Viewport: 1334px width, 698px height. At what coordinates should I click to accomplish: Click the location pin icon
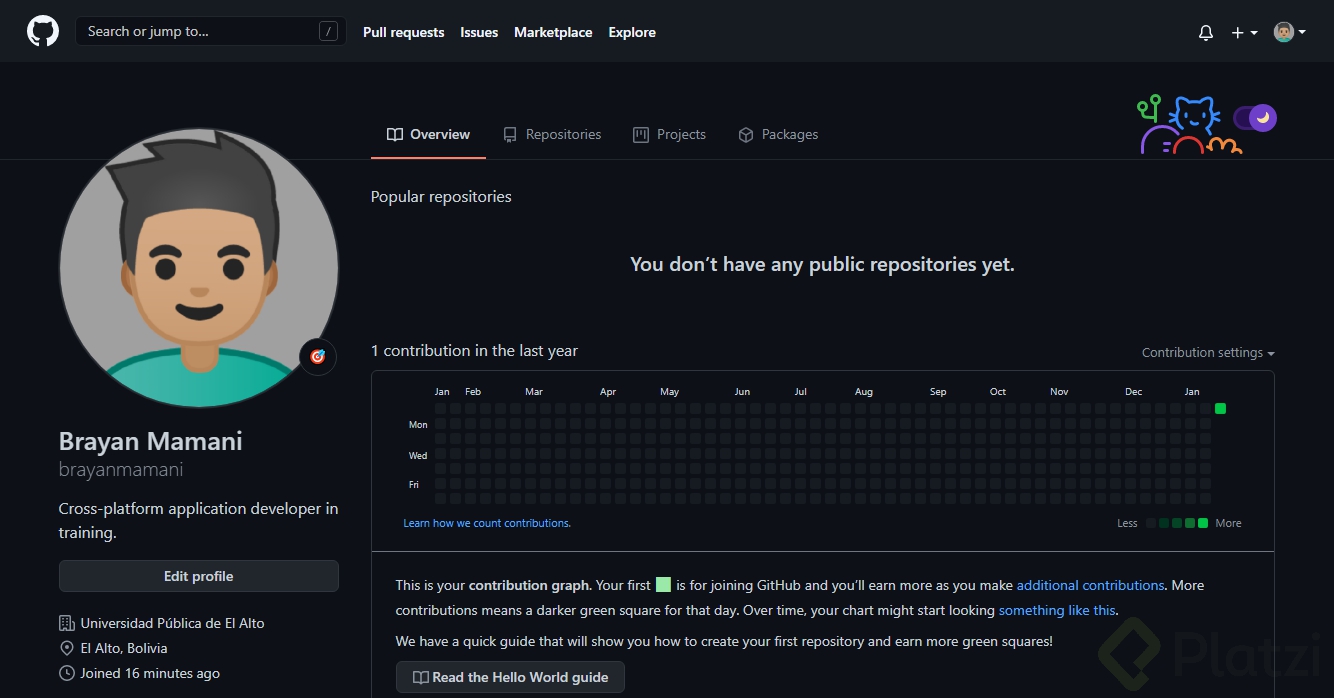tap(67, 648)
